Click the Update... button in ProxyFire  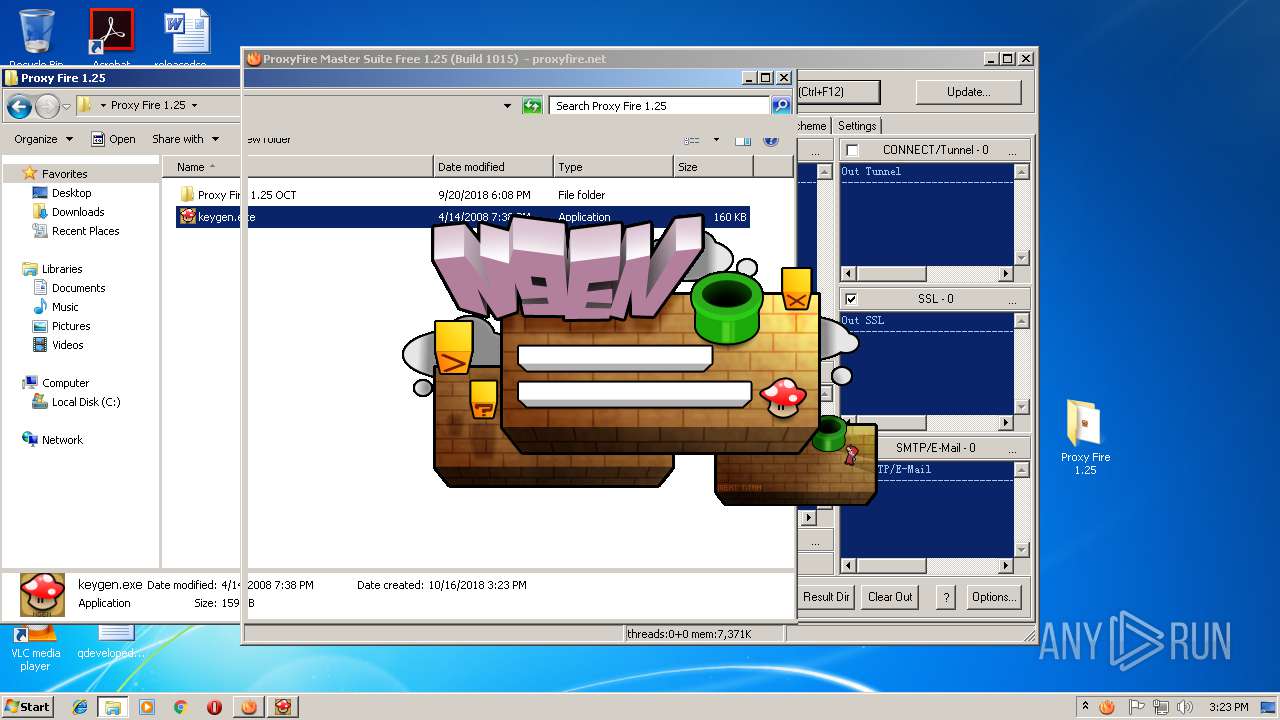[x=968, y=92]
